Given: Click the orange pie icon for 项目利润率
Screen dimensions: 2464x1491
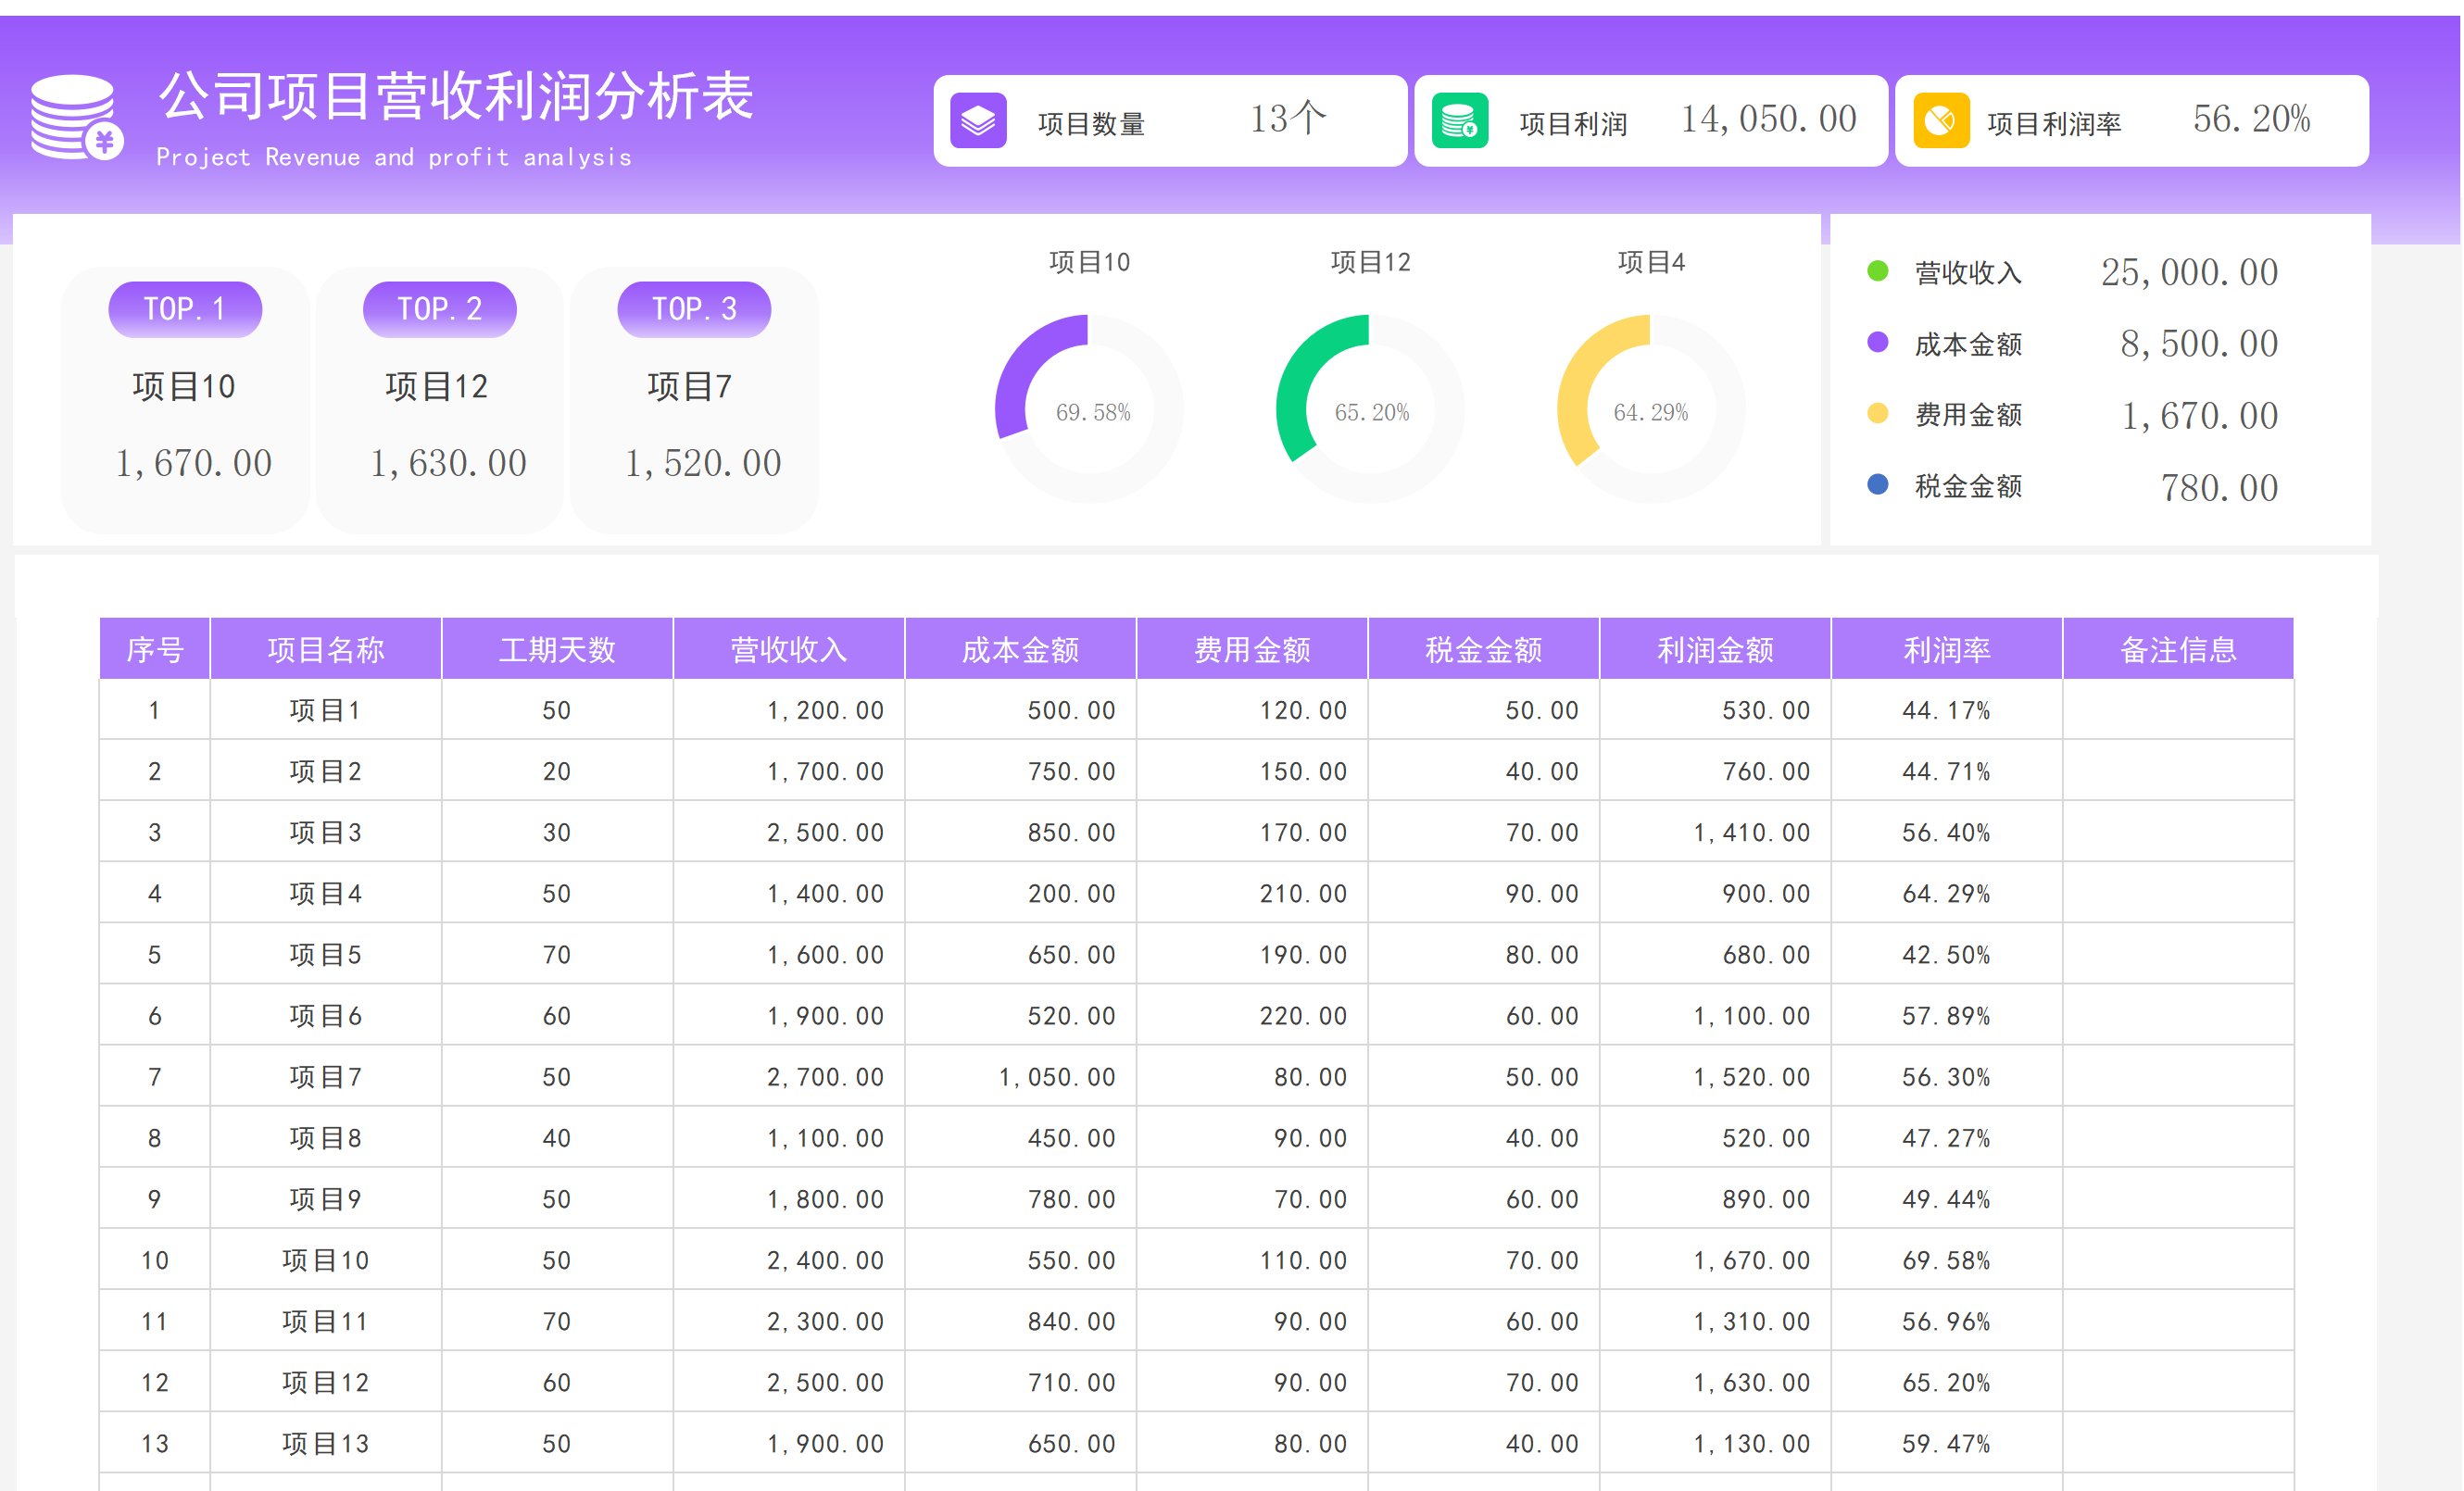Looking at the screenshot, I should (x=1940, y=121).
